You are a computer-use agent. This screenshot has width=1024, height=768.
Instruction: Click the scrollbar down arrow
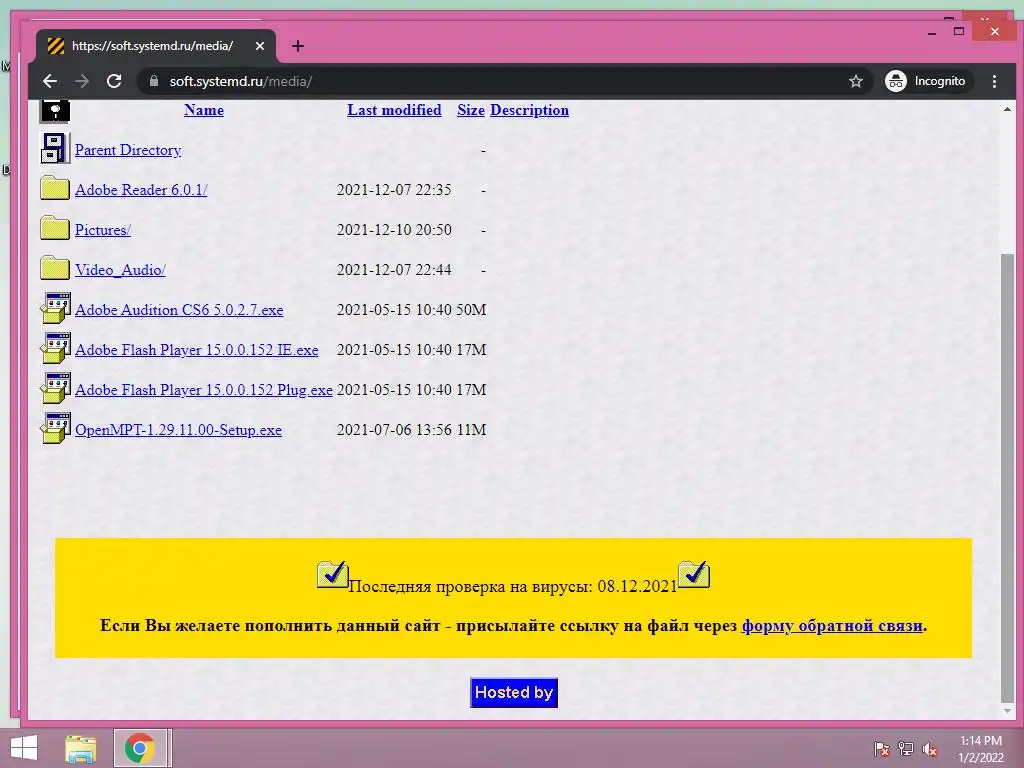click(1007, 711)
